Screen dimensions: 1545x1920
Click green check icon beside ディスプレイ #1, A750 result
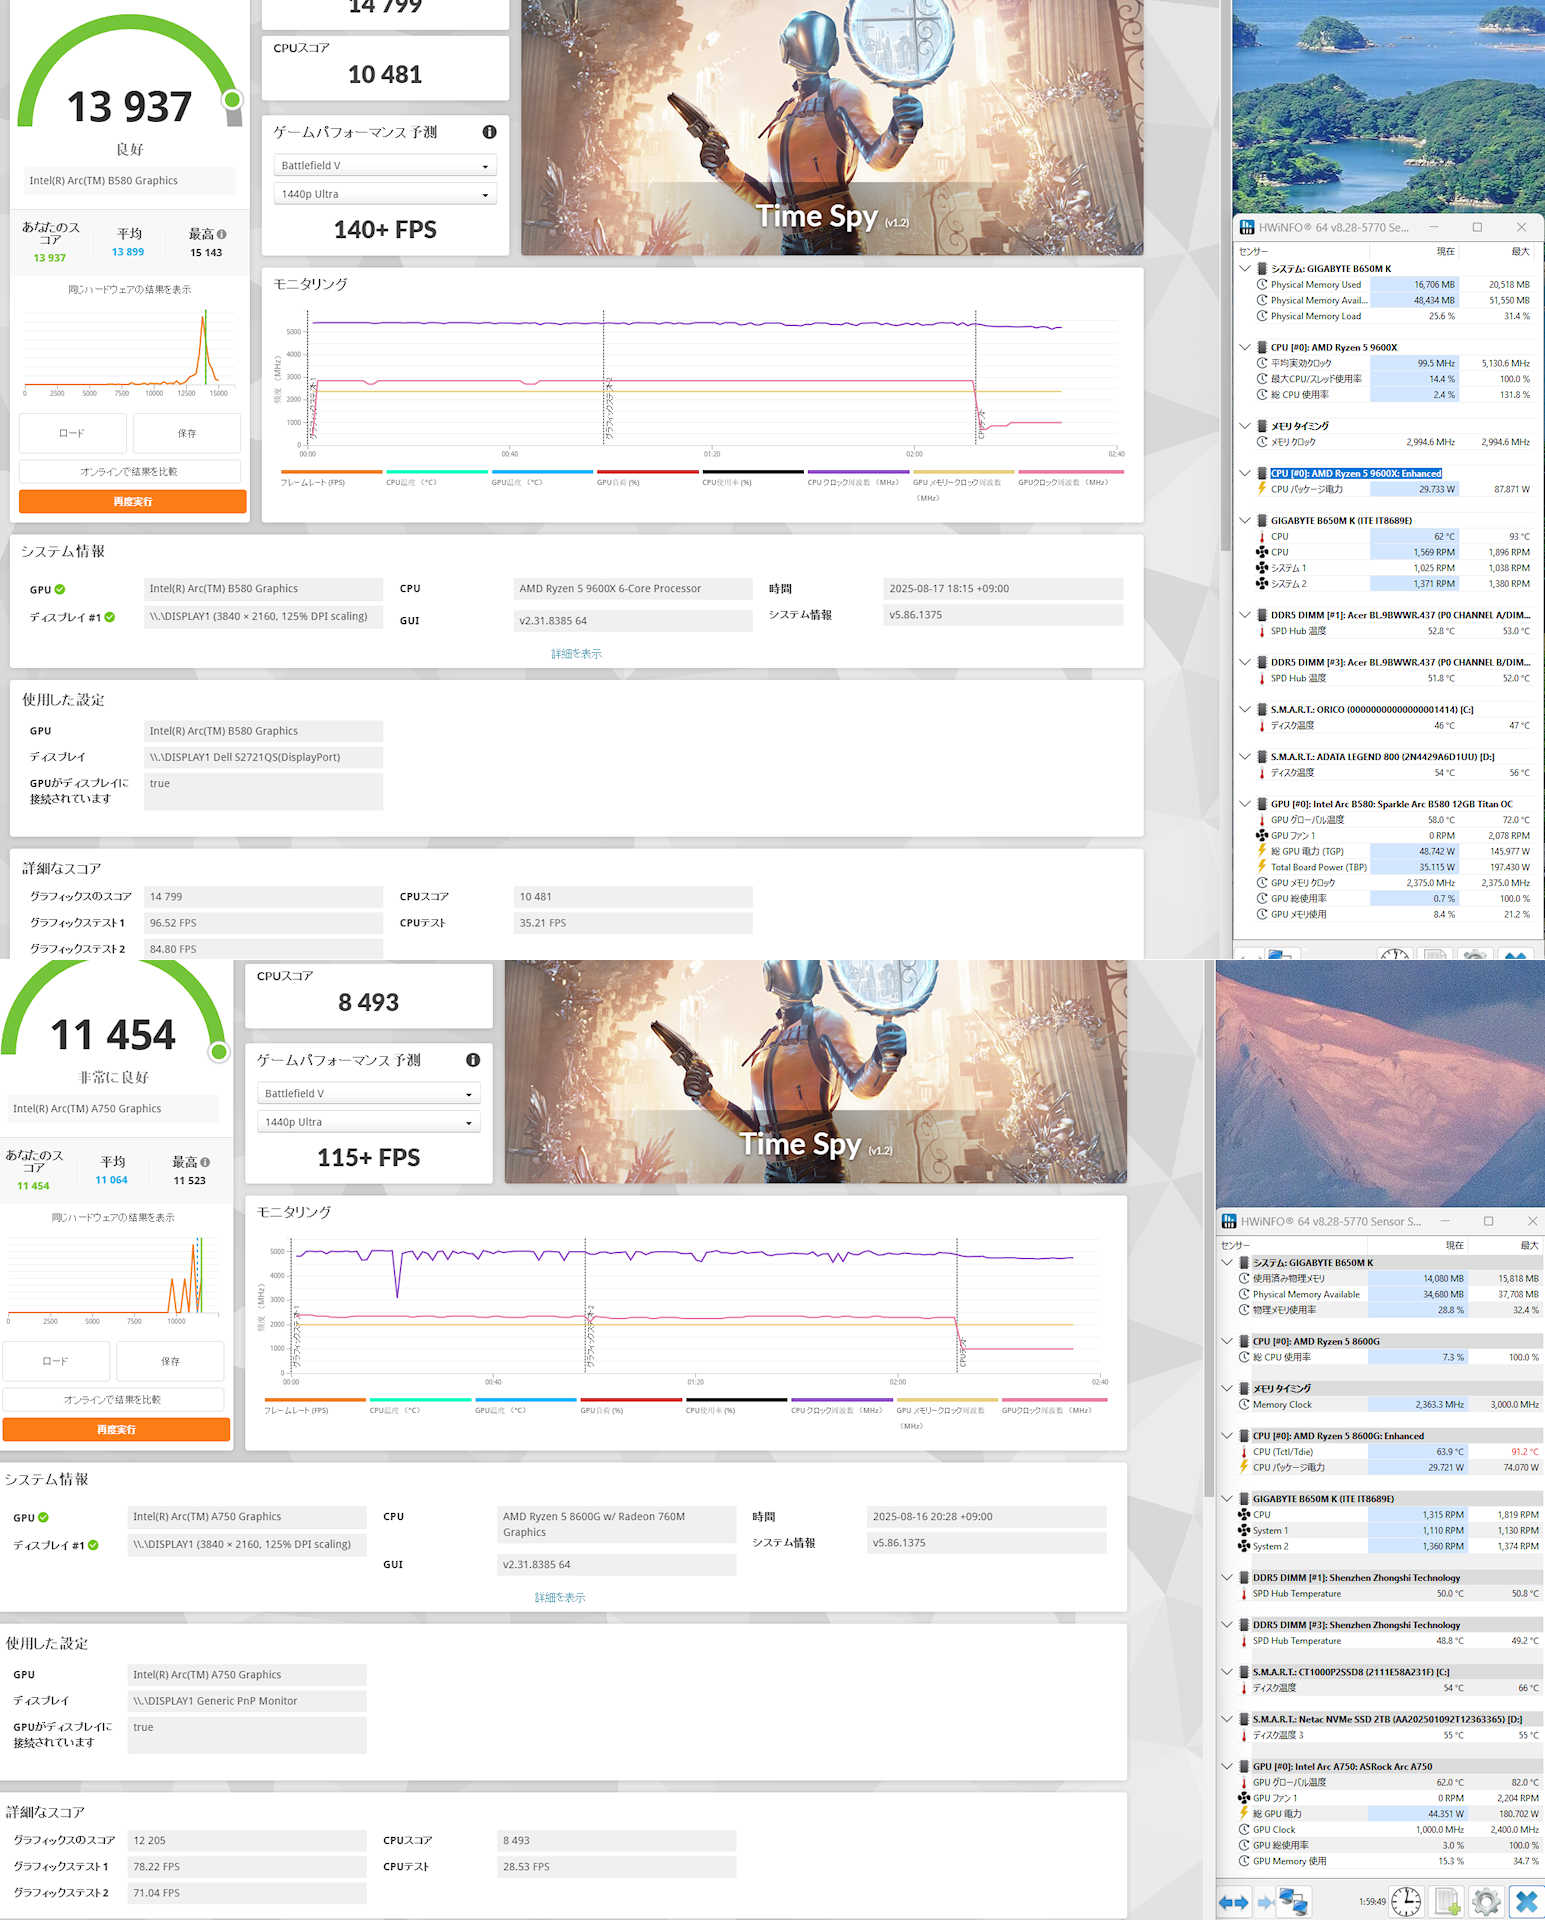click(x=93, y=1545)
